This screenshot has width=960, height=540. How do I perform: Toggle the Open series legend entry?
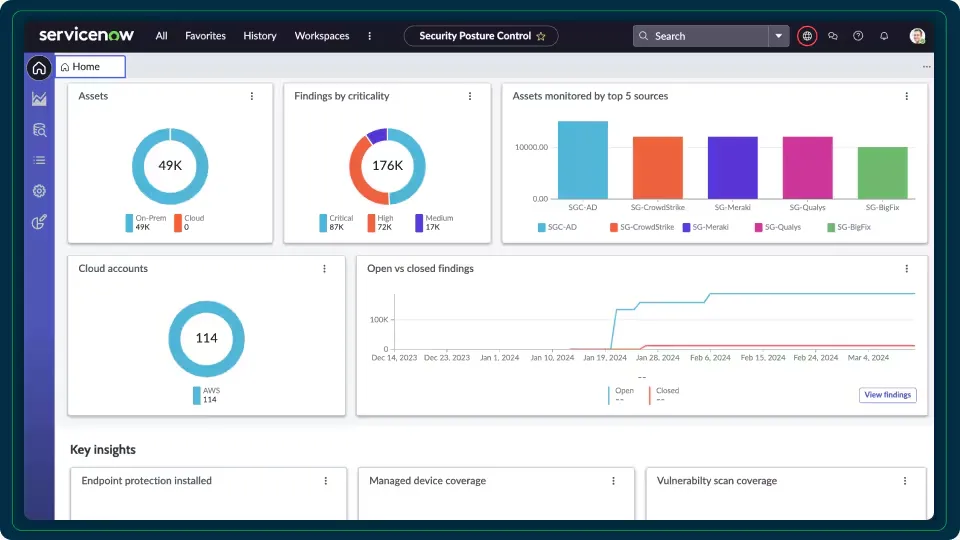(x=621, y=395)
